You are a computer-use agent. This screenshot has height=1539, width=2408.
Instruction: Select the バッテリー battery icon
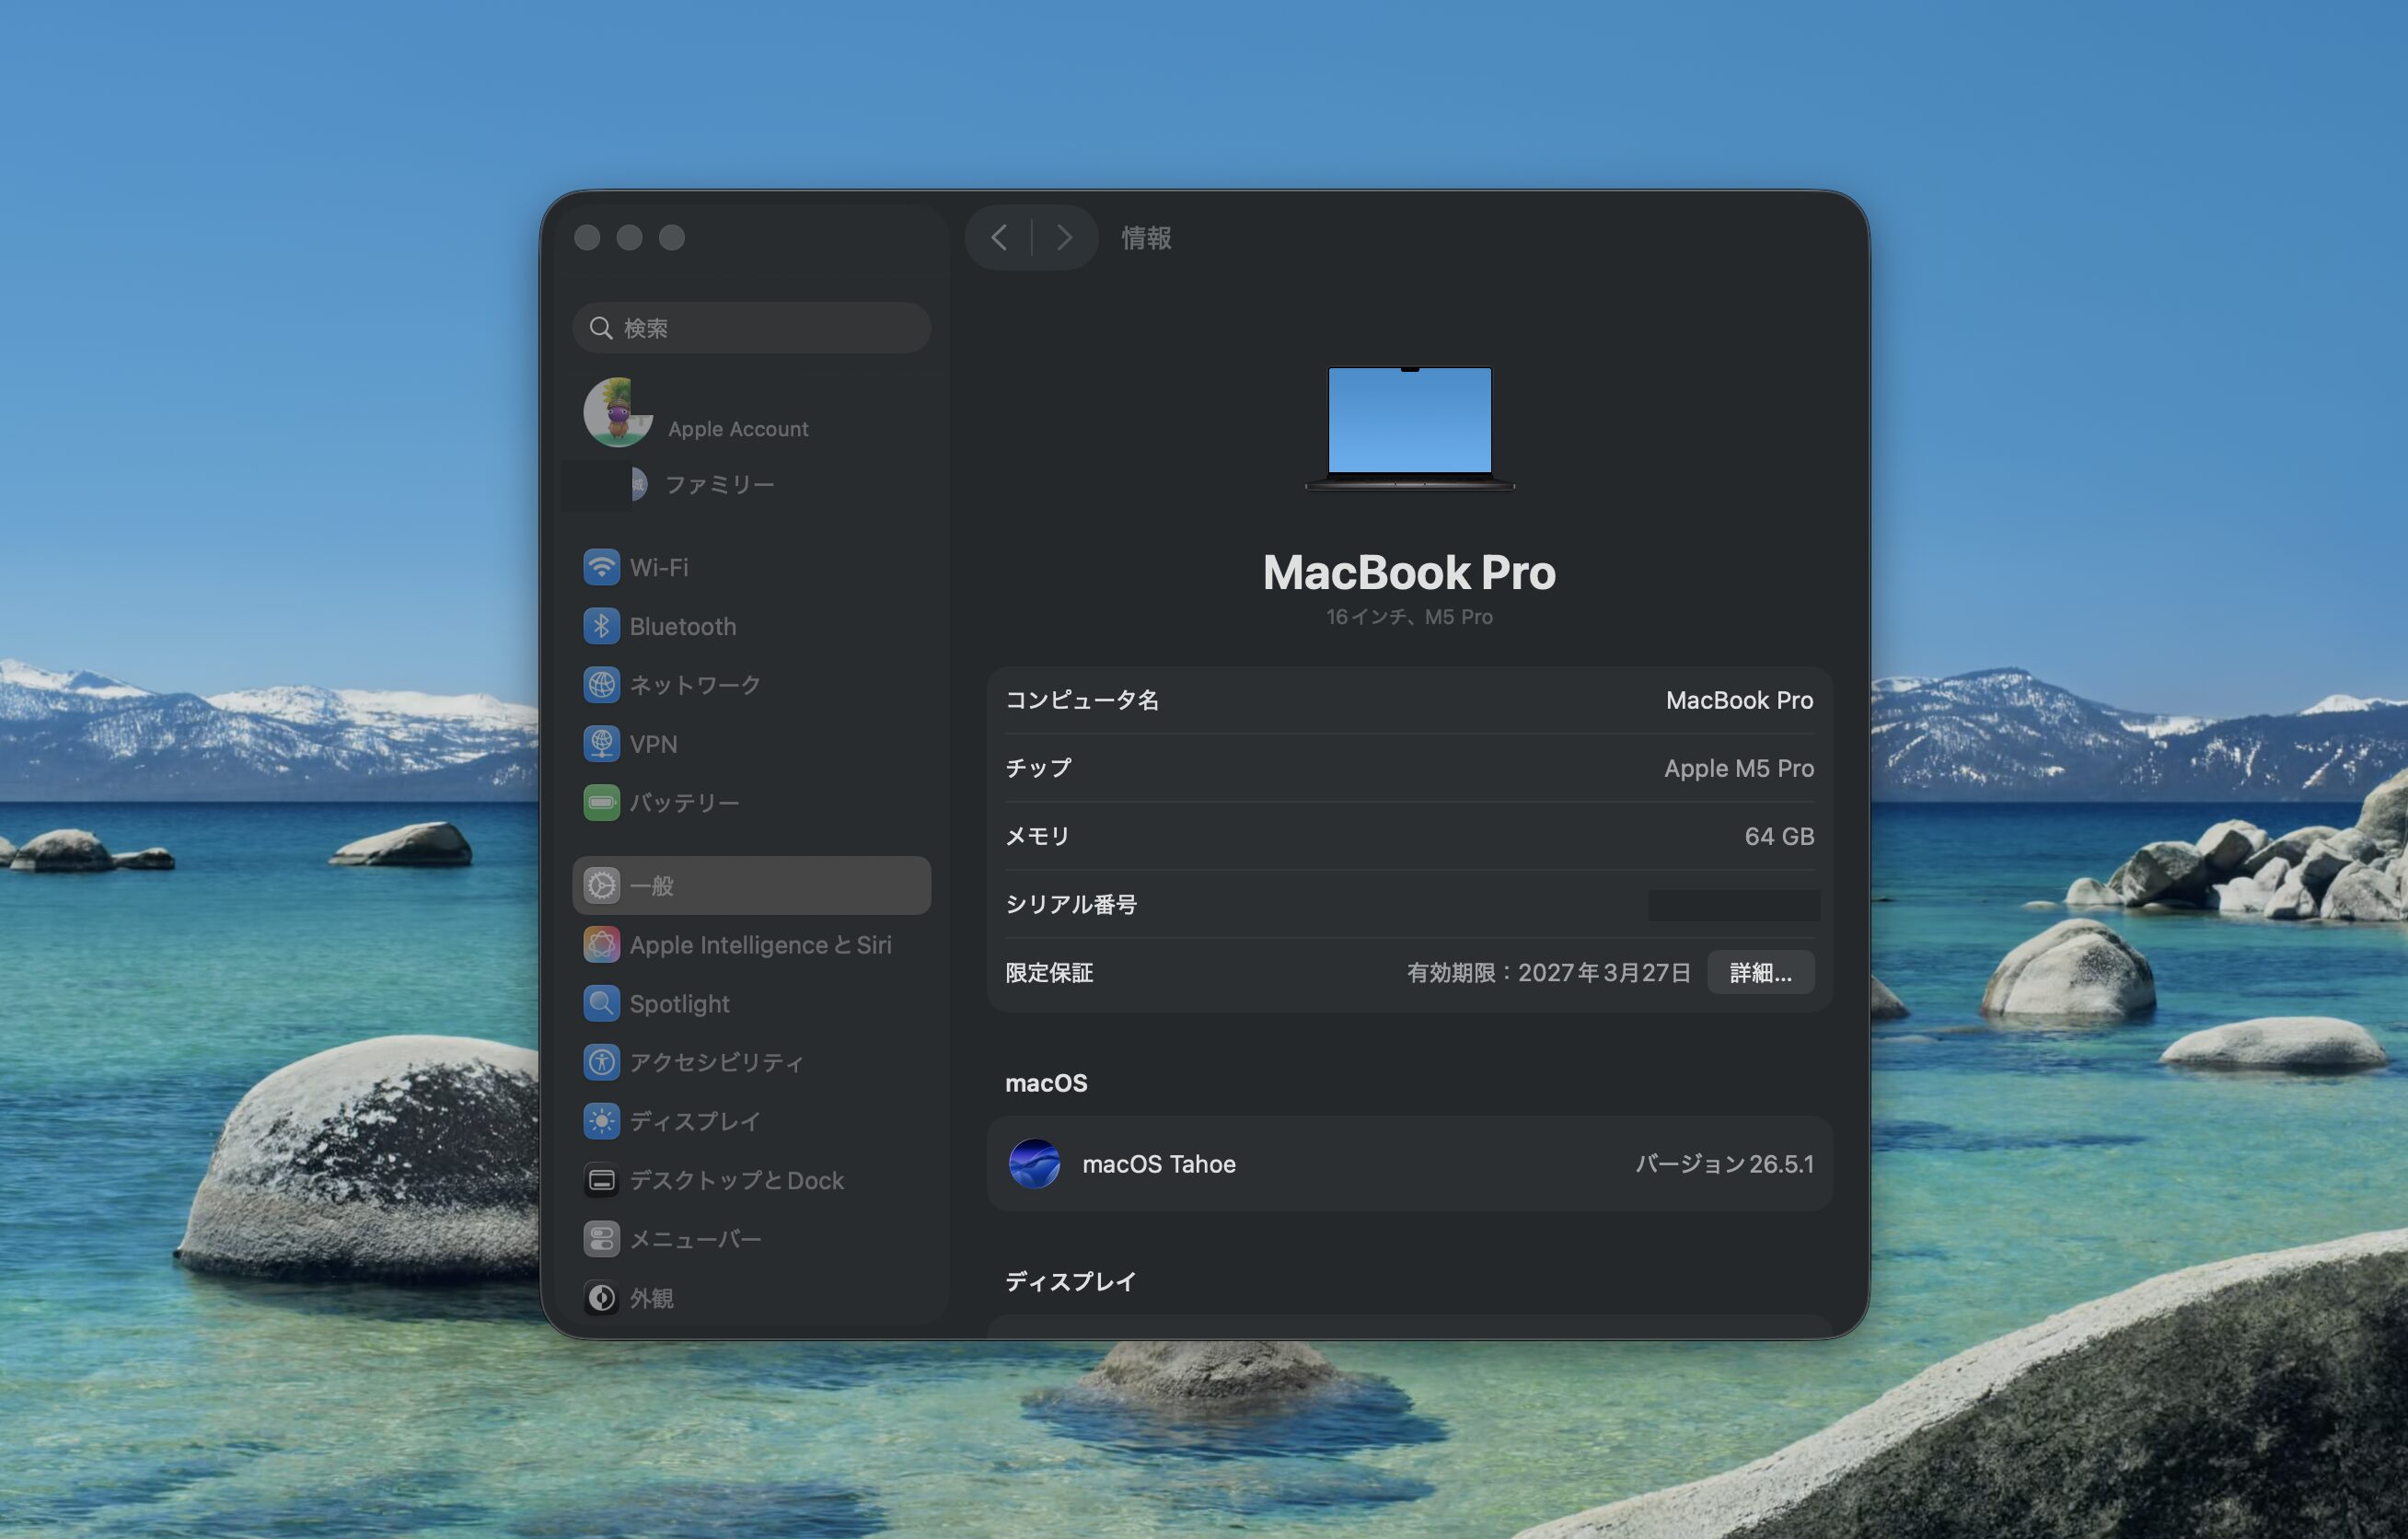[601, 802]
